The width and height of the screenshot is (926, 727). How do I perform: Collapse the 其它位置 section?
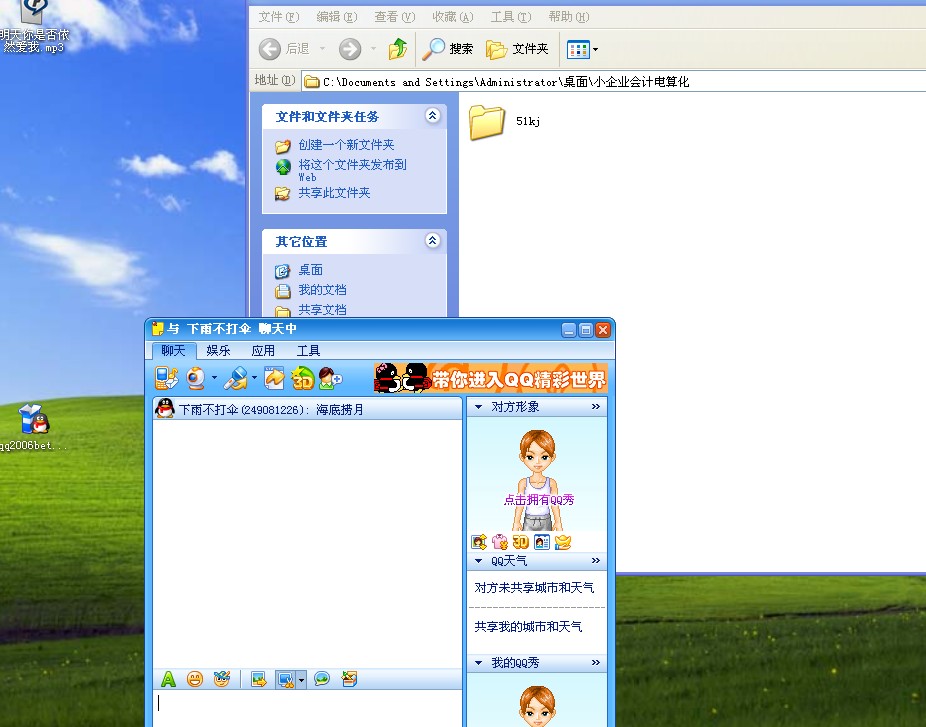point(432,240)
